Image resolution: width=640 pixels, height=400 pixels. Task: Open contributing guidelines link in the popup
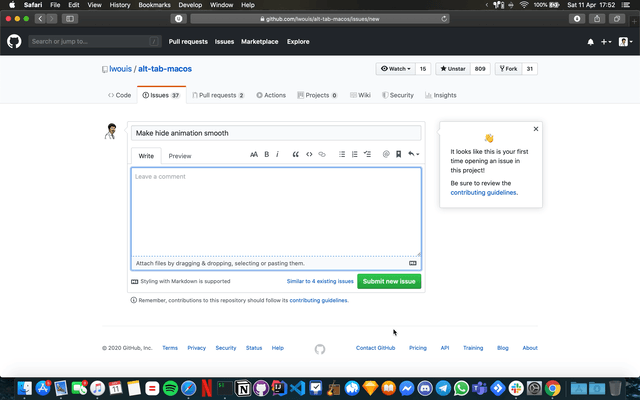click(483, 193)
